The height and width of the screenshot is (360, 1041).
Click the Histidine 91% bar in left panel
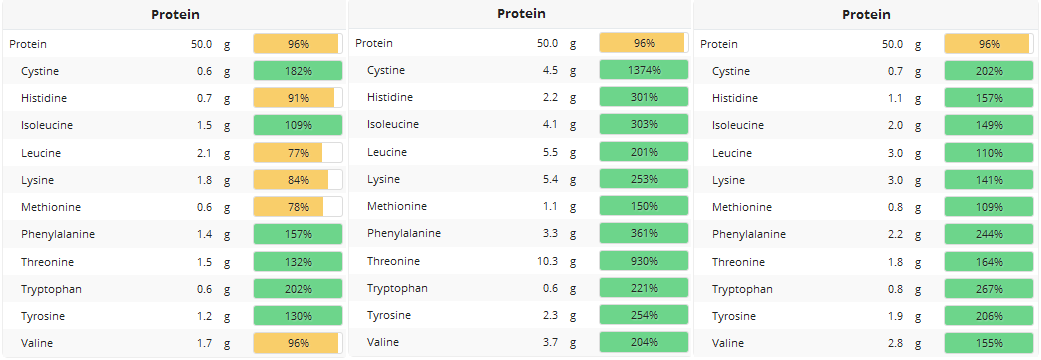[298, 98]
